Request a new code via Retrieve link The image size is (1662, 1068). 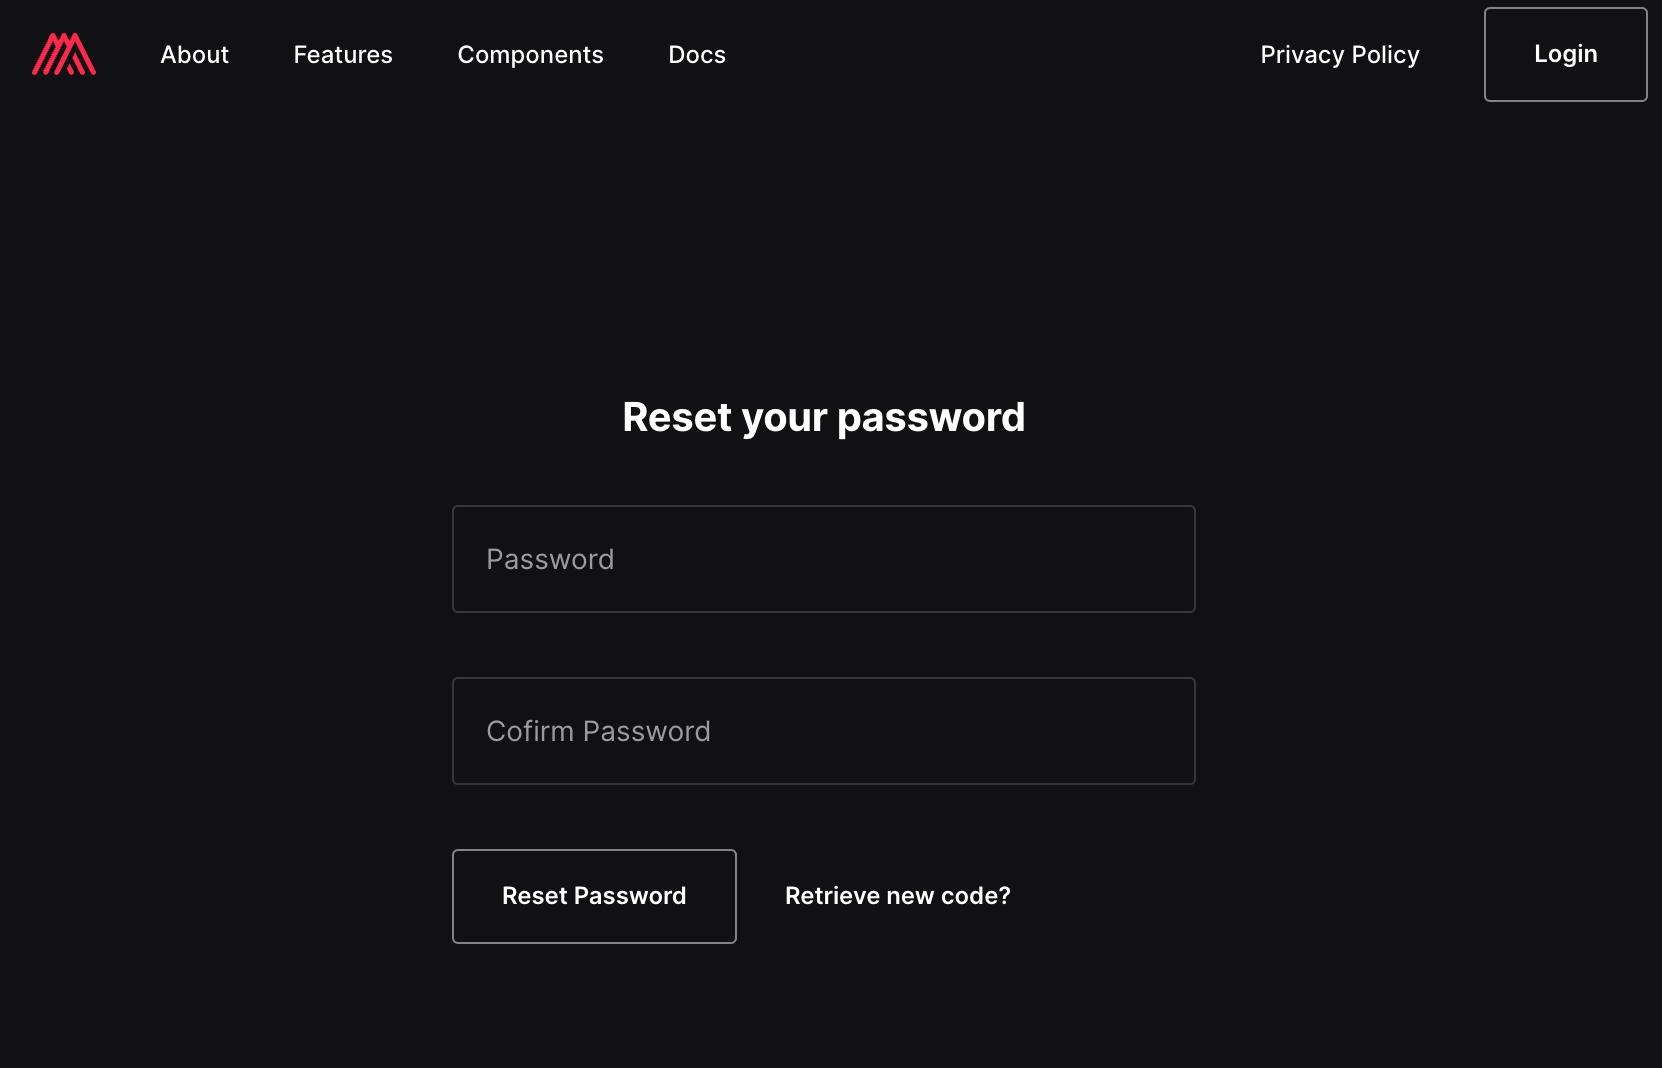click(897, 896)
